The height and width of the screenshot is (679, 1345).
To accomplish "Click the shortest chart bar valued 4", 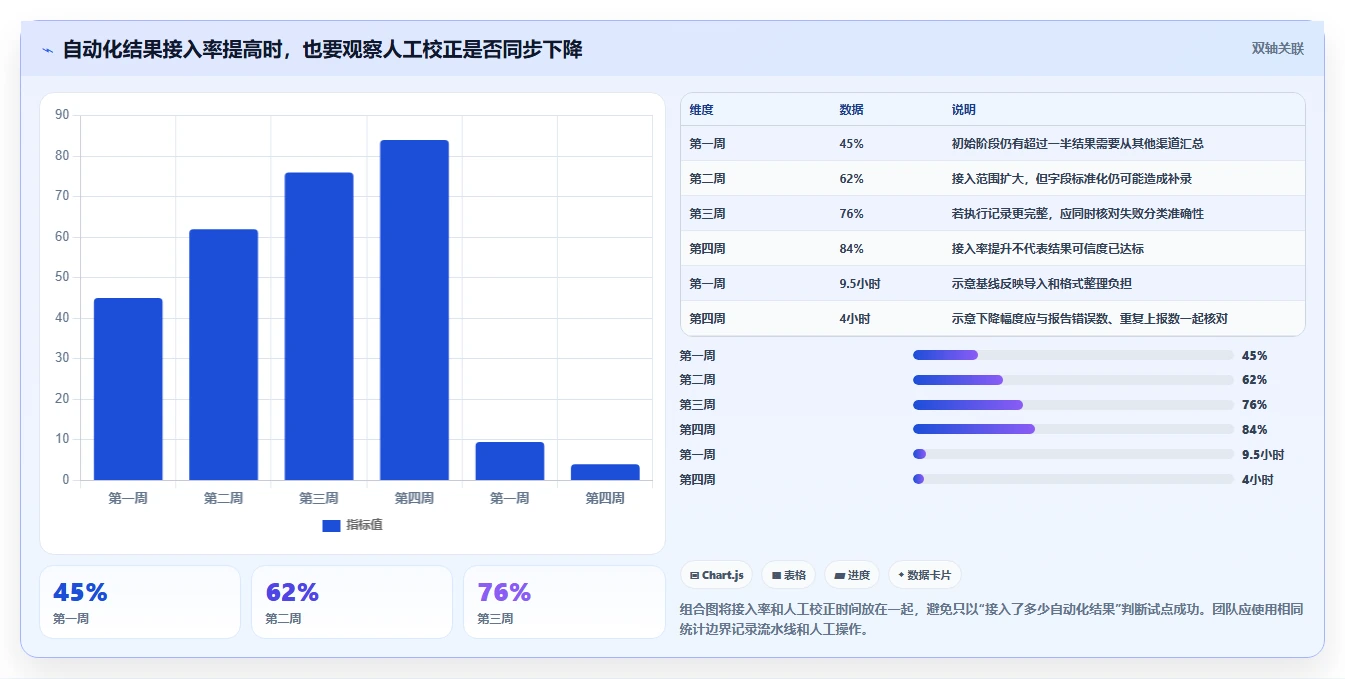I will click(605, 472).
